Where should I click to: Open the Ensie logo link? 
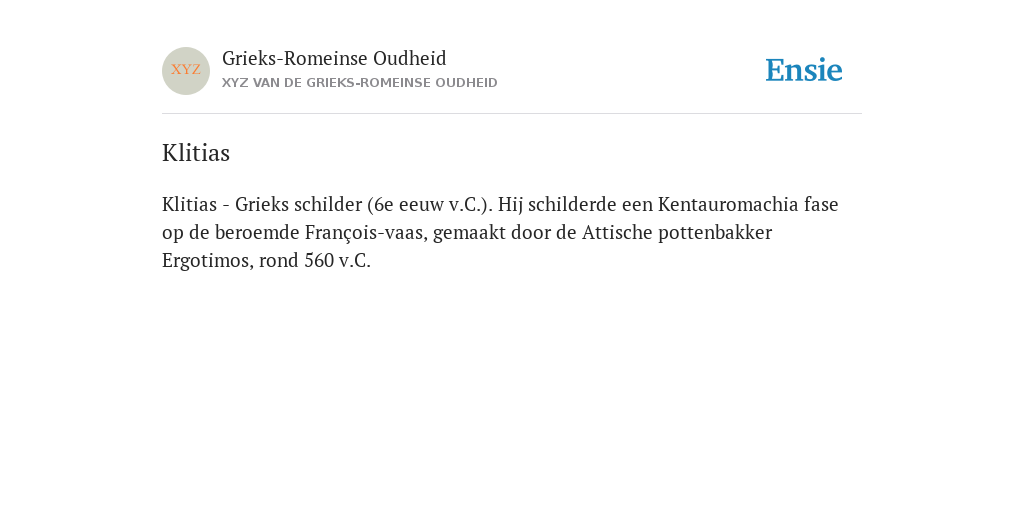pyautogui.click(x=804, y=71)
